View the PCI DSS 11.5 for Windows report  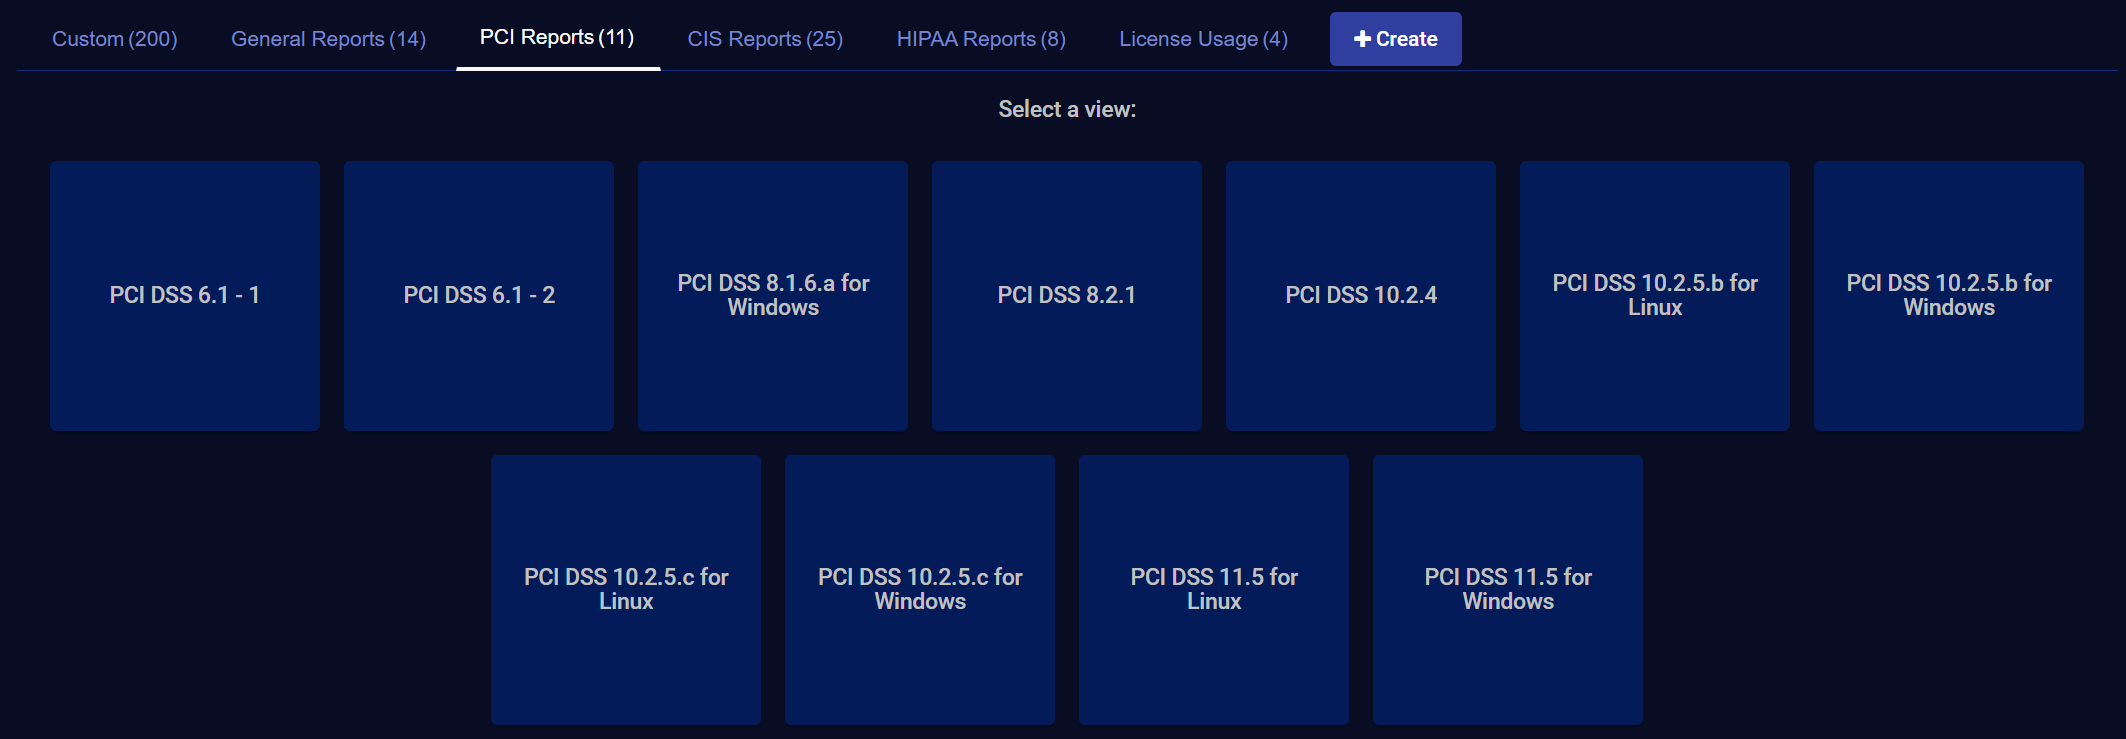1508,590
